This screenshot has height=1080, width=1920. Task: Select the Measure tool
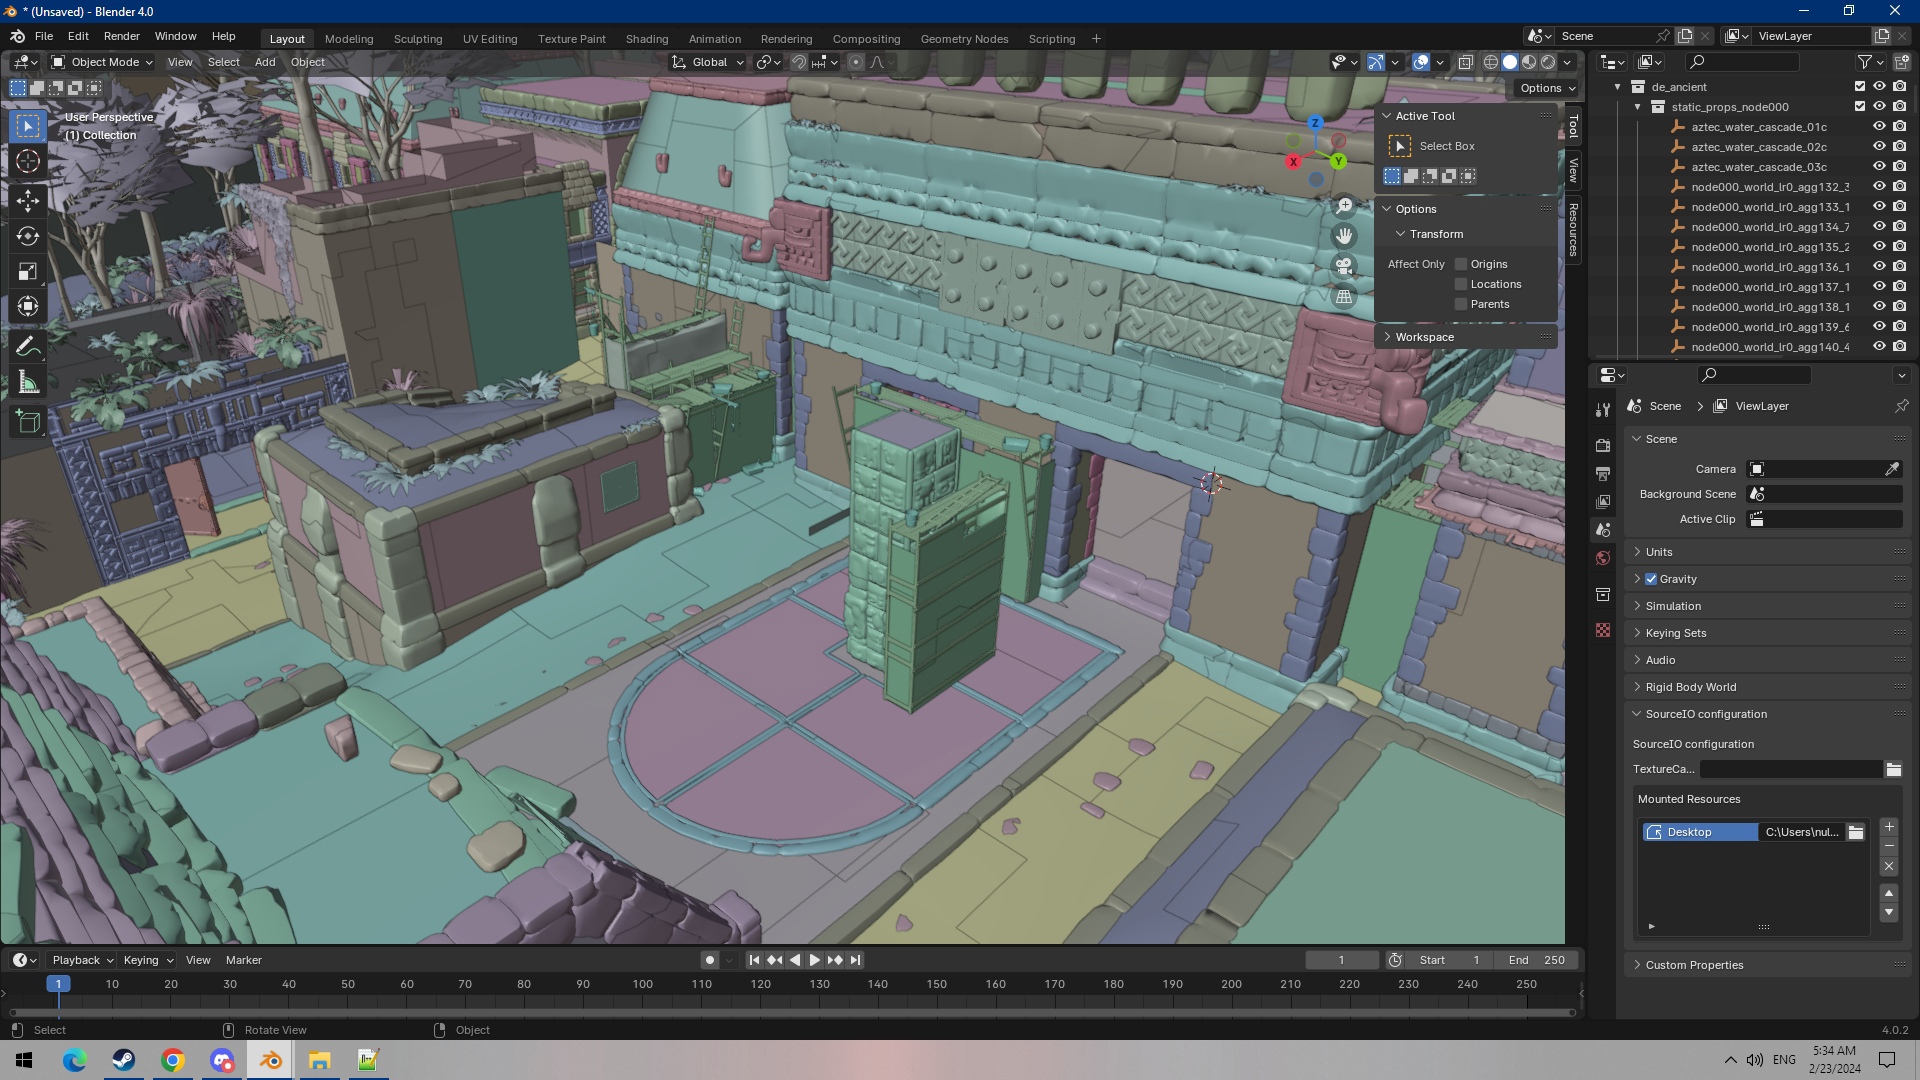click(28, 383)
